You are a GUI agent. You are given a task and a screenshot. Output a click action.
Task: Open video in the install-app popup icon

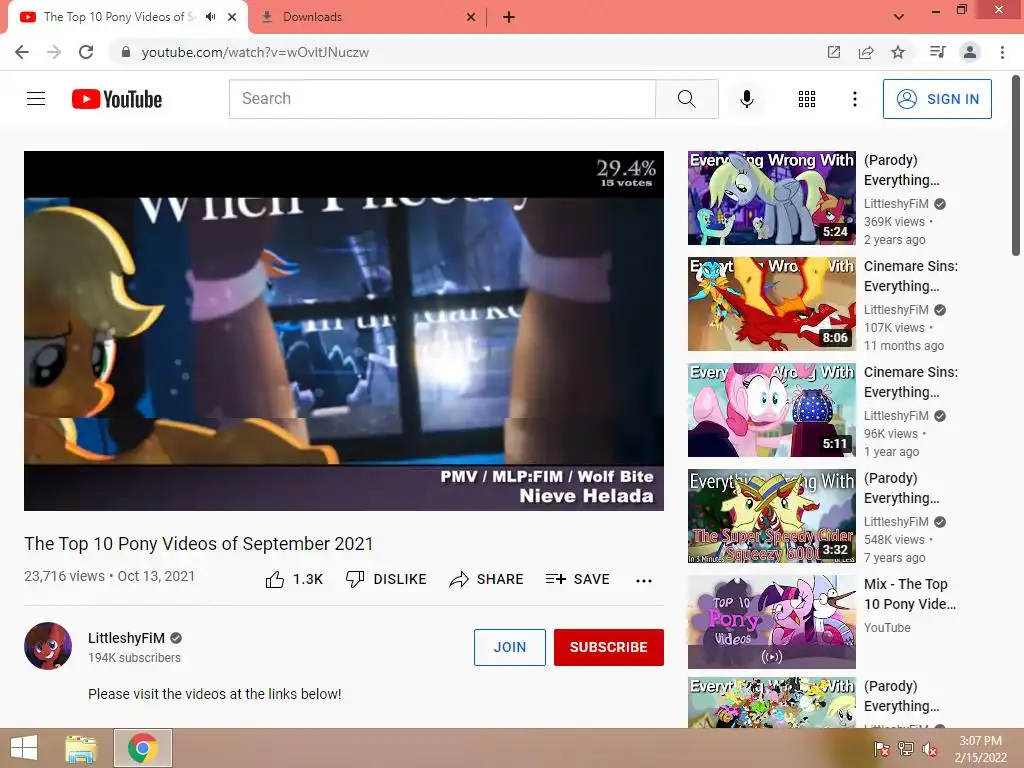tap(833, 52)
